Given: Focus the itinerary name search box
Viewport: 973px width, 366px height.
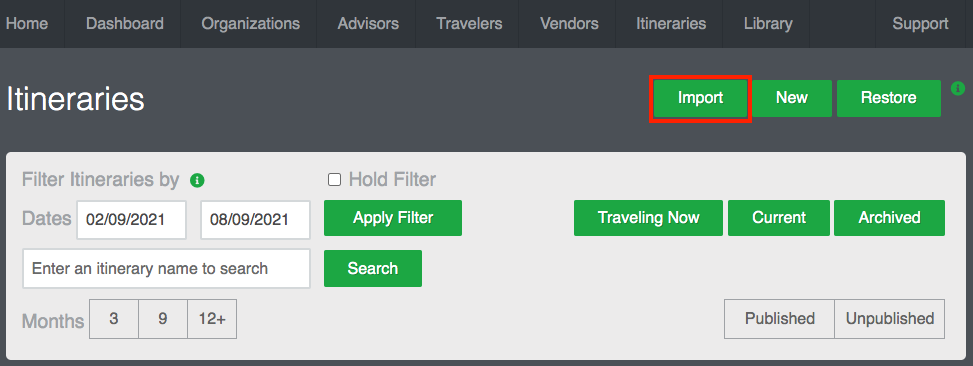Looking at the screenshot, I should click(166, 269).
